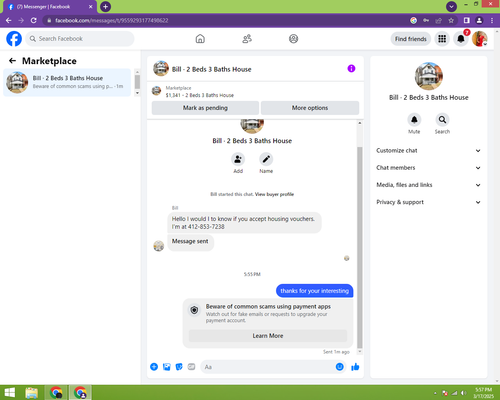Click Bill's housing vouchers message
This screenshot has height=400, width=500.
coord(244,223)
